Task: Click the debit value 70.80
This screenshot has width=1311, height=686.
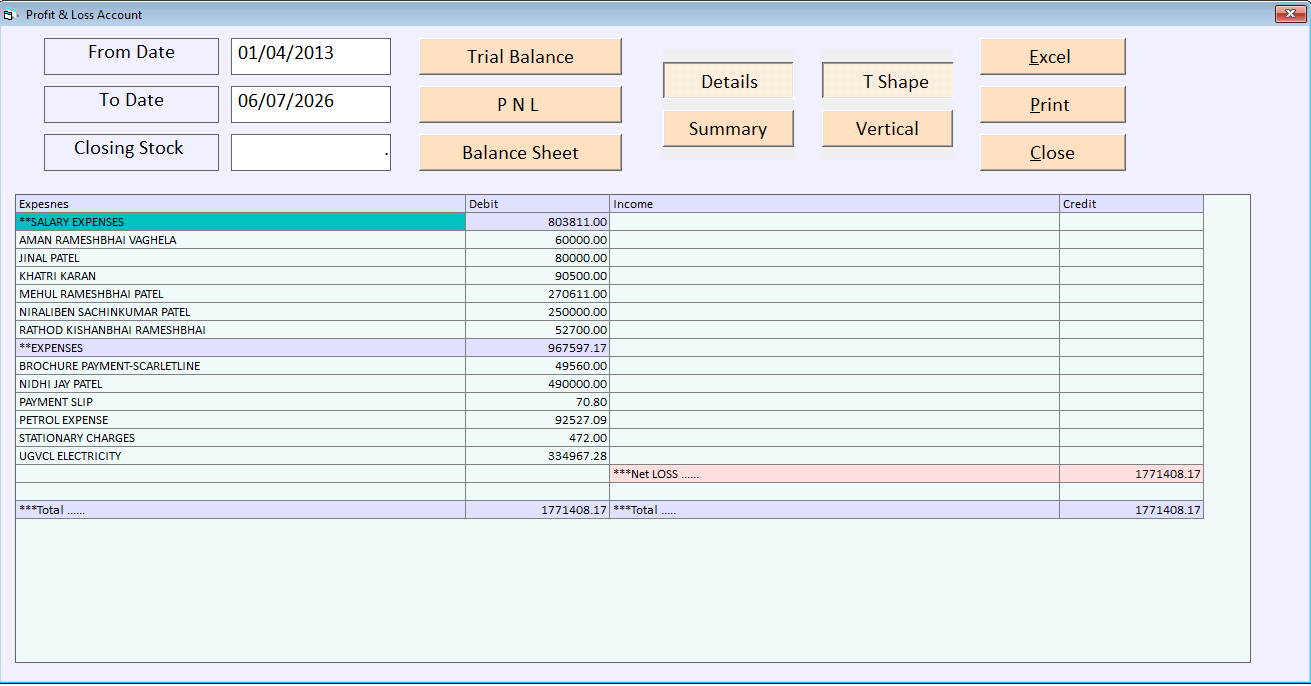Action: (x=538, y=402)
